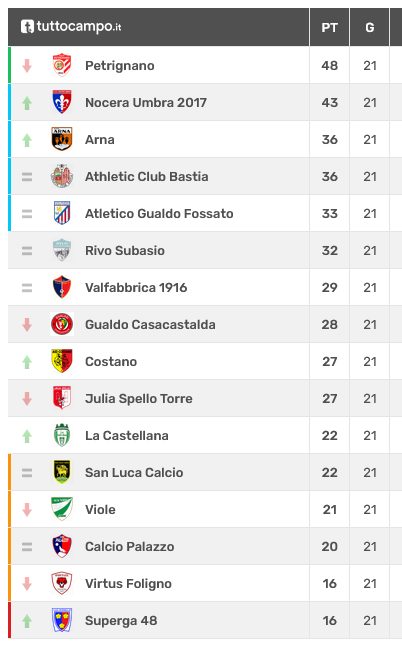Open the Atletico Gualdo Fossato team link
Image resolution: width=402 pixels, height=649 pixels.
point(159,214)
